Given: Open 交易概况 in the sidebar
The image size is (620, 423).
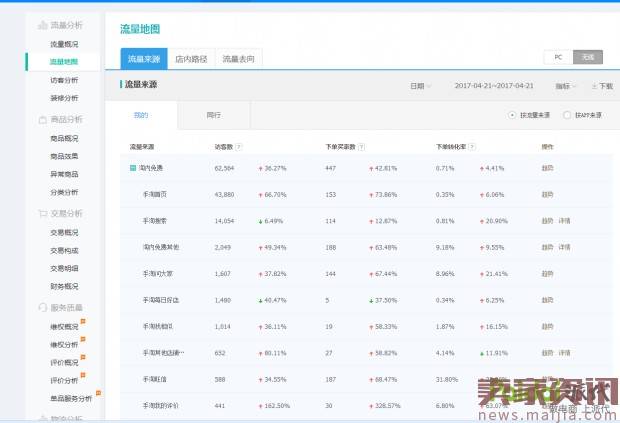Looking at the screenshot, I should point(64,232).
